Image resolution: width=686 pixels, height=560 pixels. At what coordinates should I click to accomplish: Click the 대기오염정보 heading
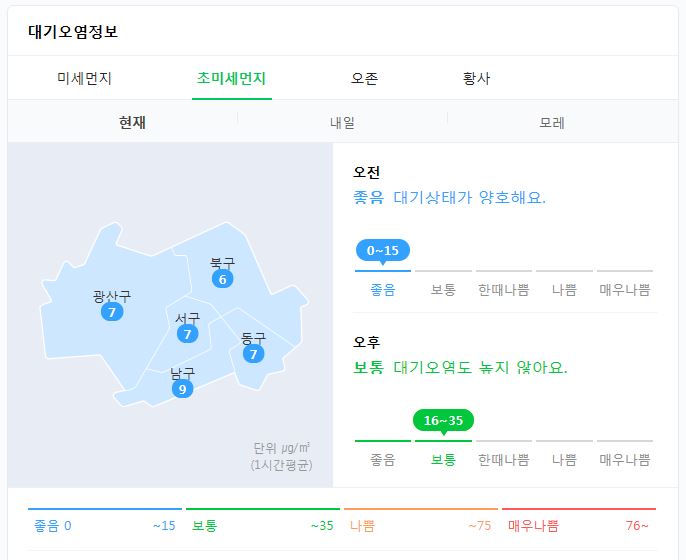click(x=73, y=32)
